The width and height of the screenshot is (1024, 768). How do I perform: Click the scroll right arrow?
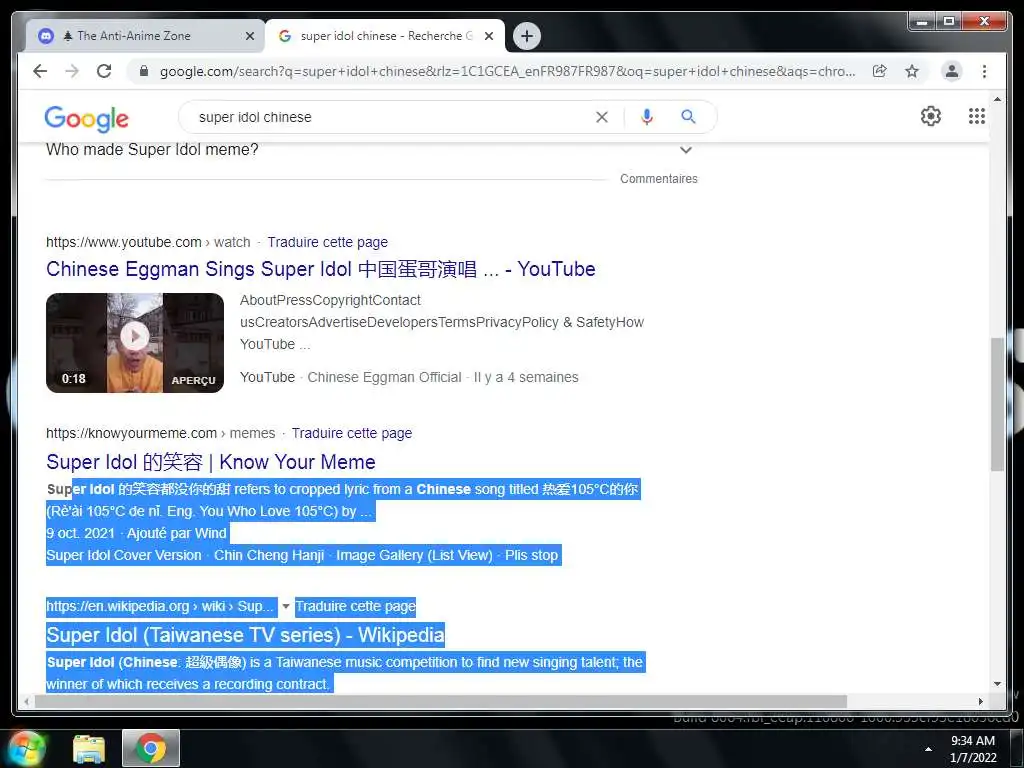click(980, 701)
